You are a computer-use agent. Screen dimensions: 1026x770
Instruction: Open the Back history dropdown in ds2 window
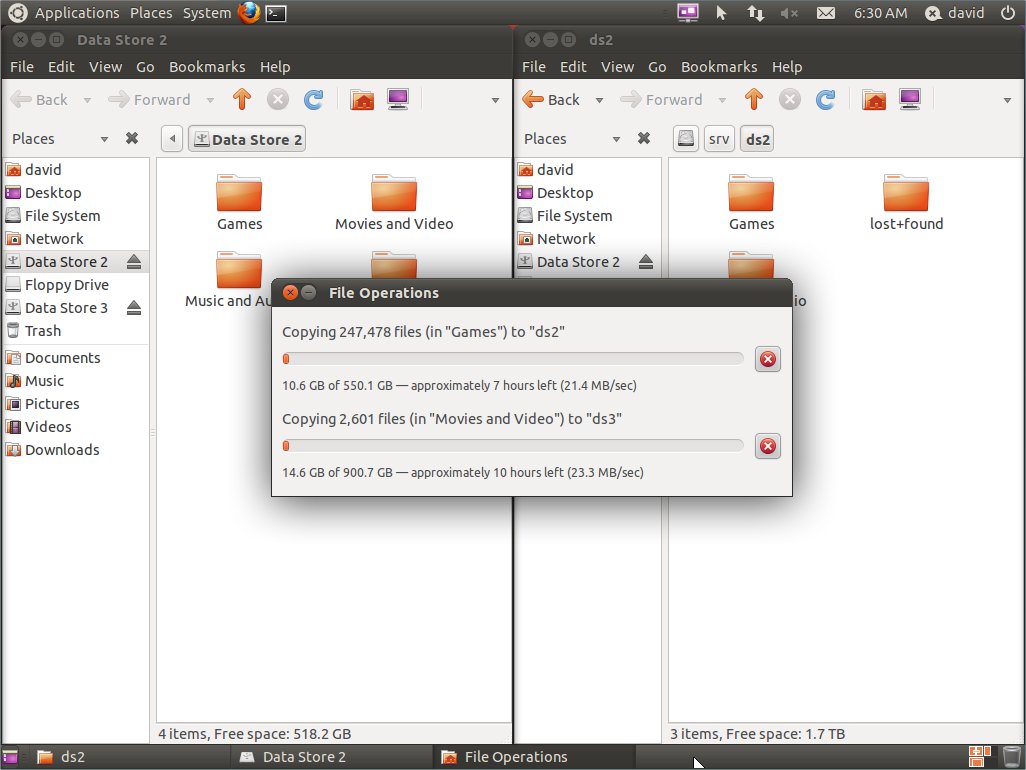599,100
